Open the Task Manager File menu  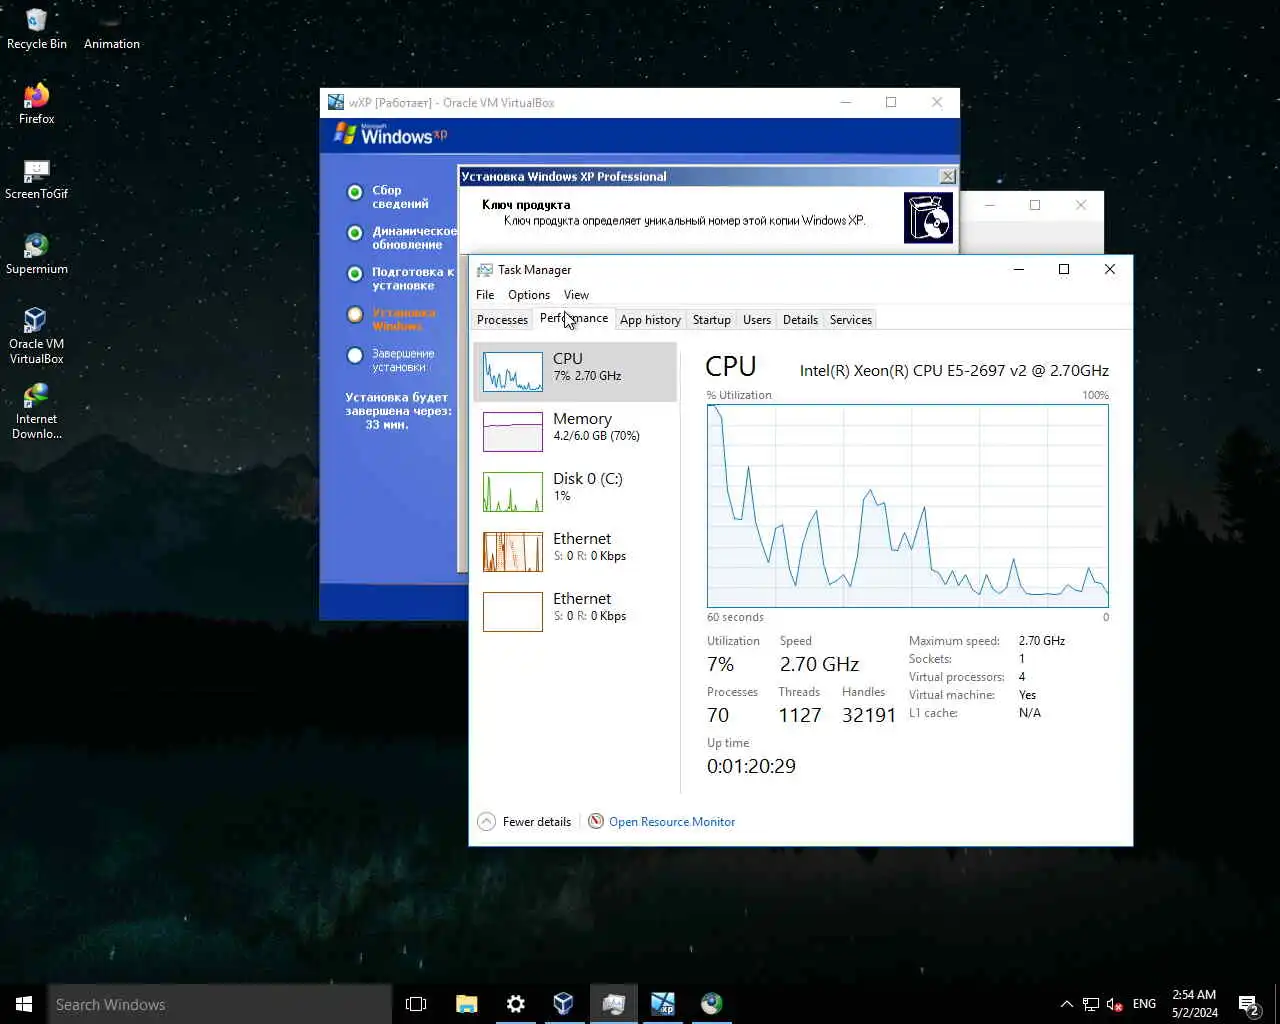pyautogui.click(x=485, y=295)
